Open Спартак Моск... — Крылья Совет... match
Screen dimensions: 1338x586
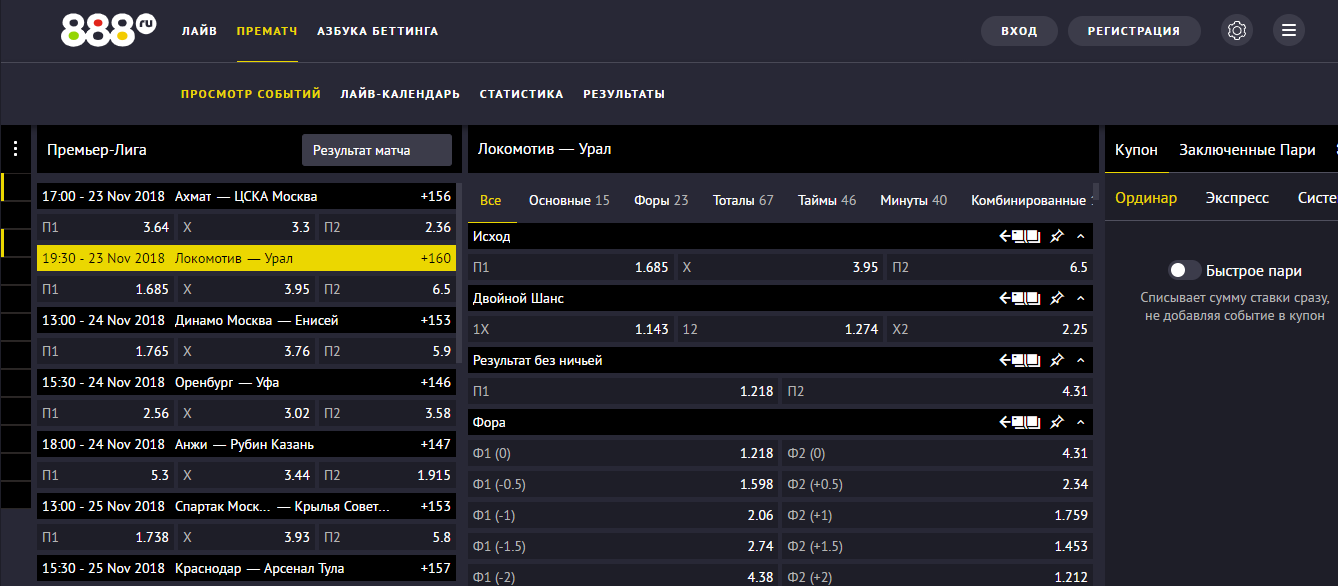[x=246, y=507]
